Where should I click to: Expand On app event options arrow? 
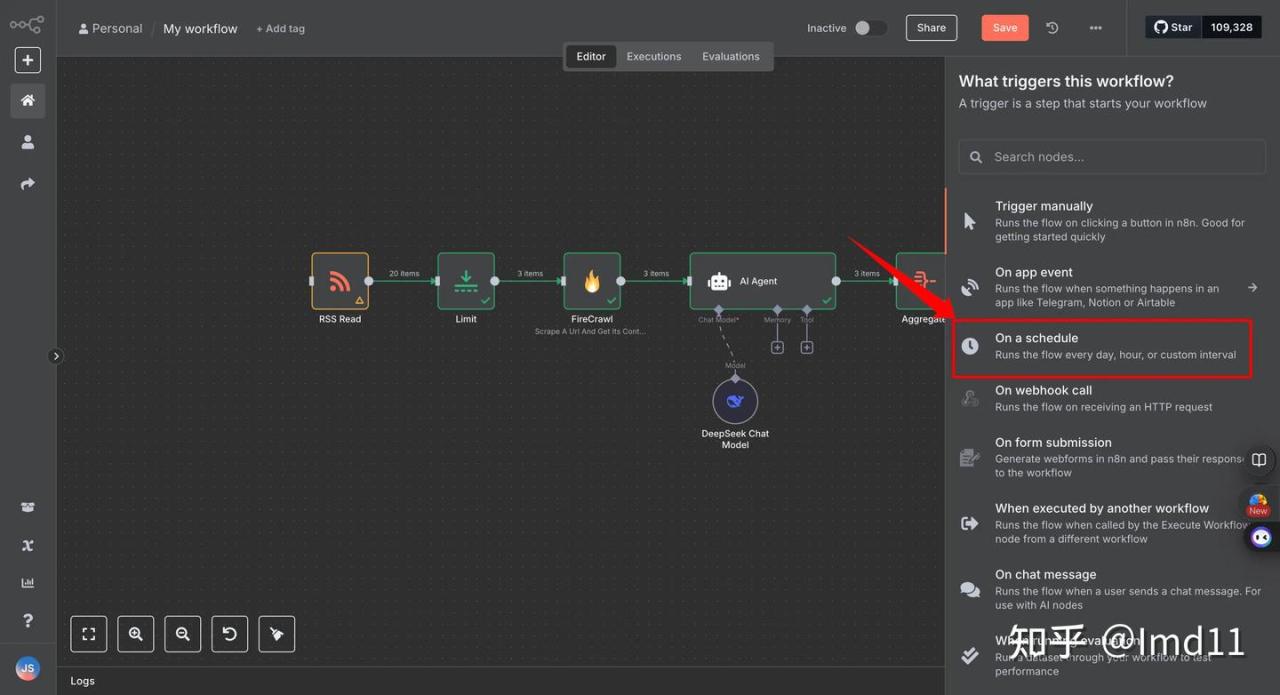coord(1252,288)
